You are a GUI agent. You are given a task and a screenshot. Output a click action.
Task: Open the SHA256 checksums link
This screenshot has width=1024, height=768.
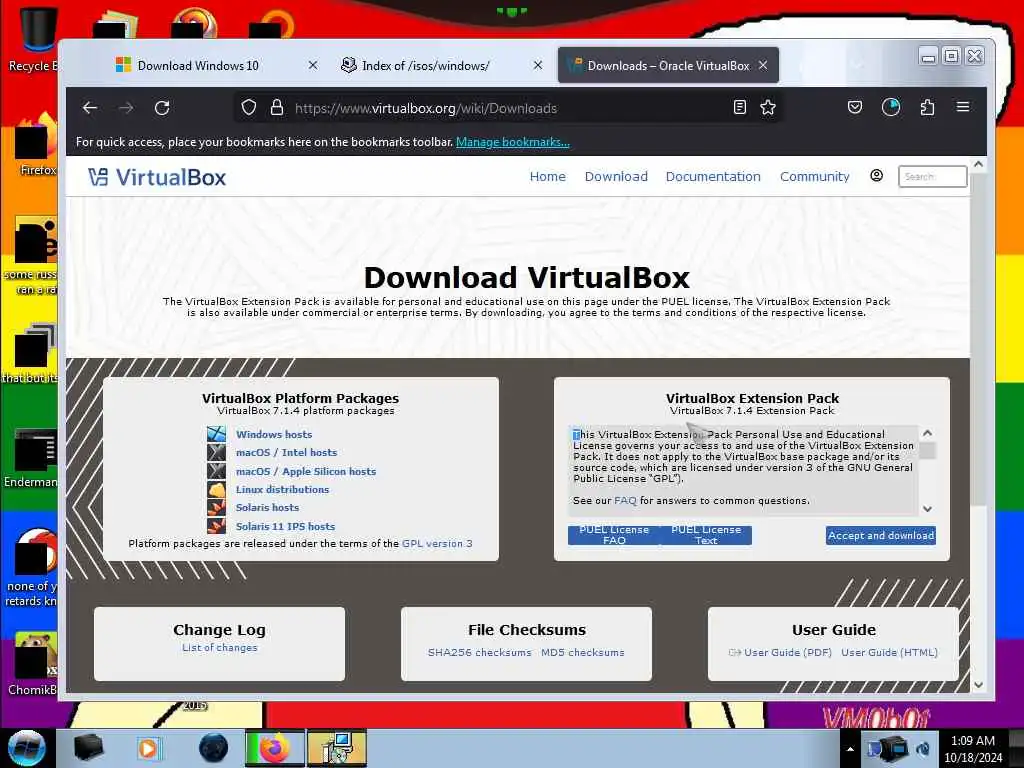[x=479, y=652]
